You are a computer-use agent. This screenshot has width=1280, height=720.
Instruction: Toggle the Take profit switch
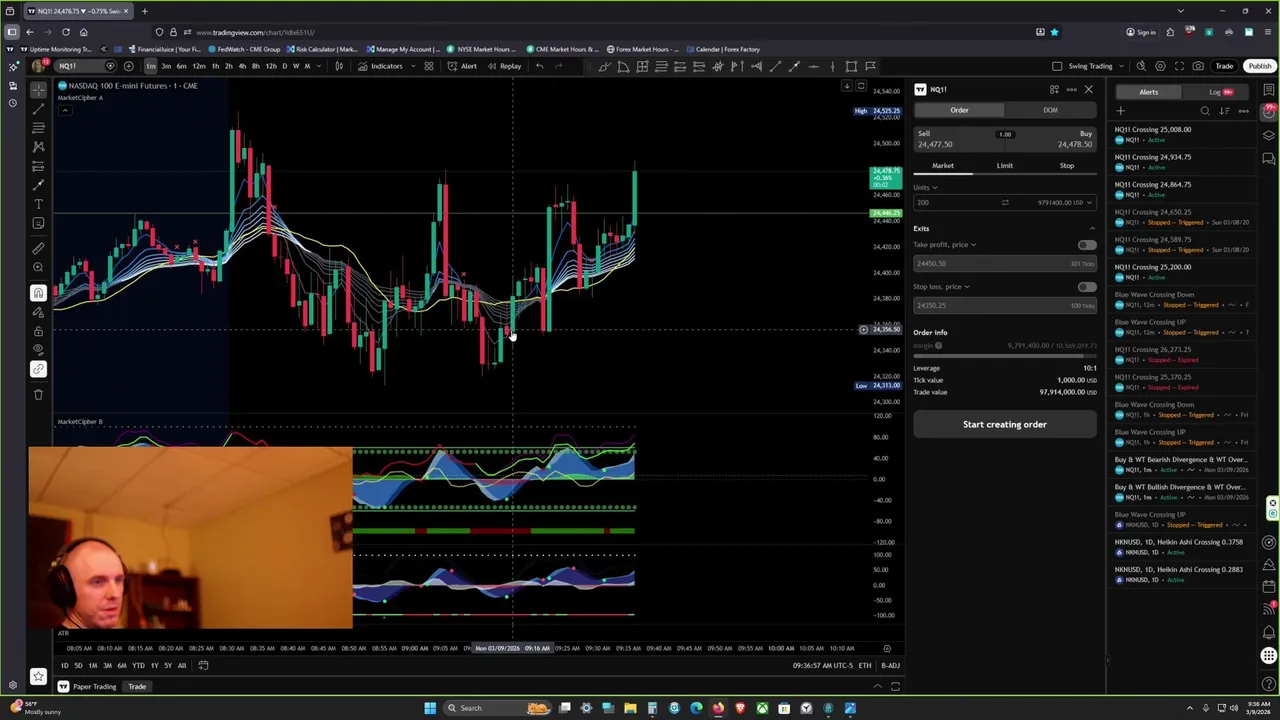1086,245
